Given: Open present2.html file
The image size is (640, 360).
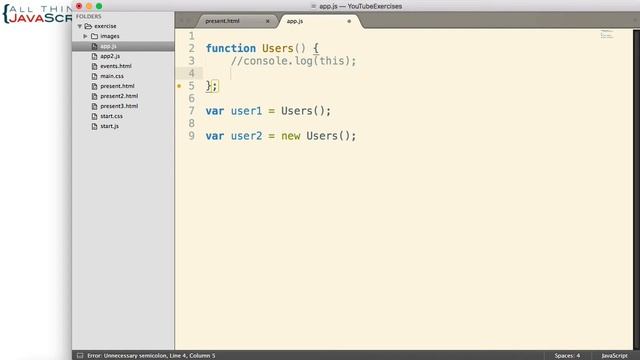Looking at the screenshot, I should (x=119, y=96).
